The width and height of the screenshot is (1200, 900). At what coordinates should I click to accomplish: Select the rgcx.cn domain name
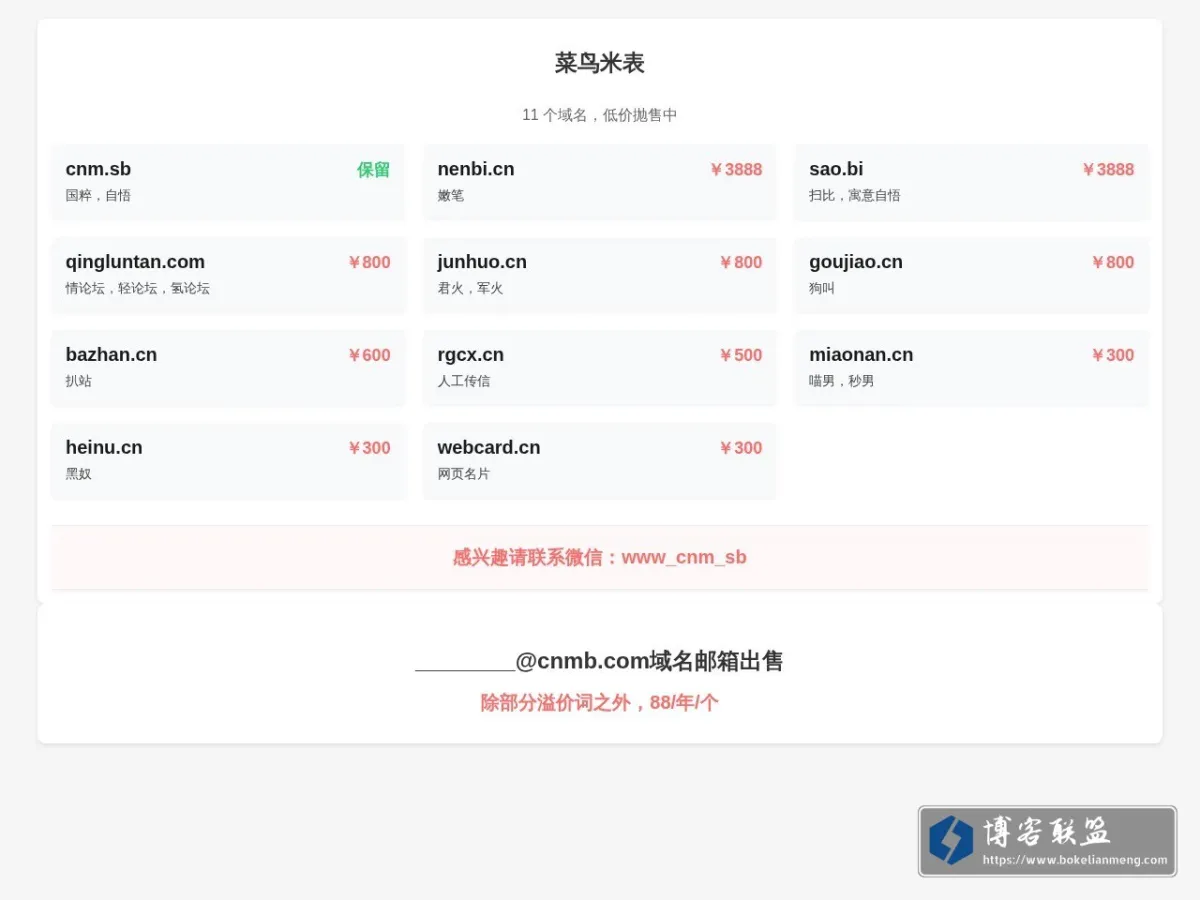(470, 355)
